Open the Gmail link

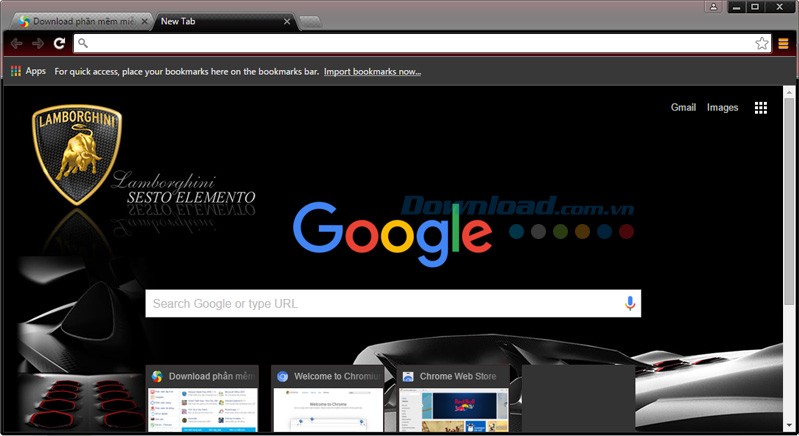[x=683, y=108]
